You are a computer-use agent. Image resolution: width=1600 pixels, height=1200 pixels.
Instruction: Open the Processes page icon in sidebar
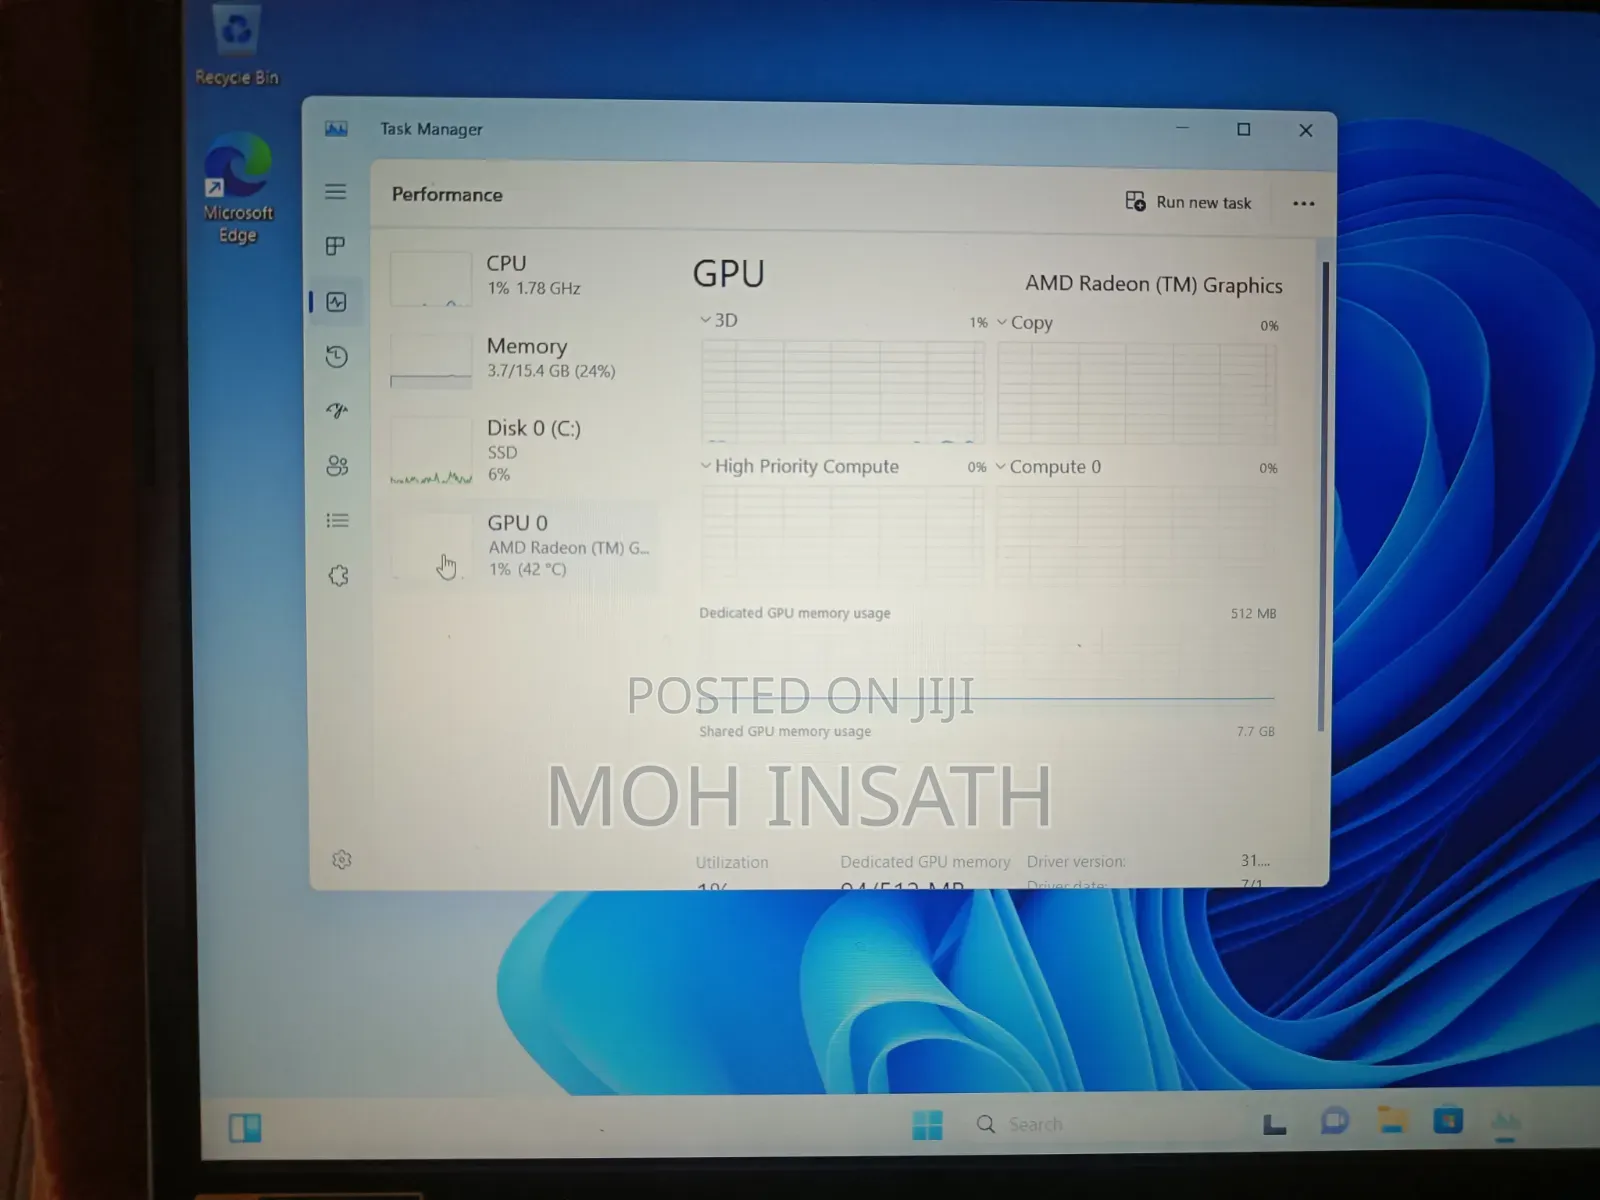[335, 246]
